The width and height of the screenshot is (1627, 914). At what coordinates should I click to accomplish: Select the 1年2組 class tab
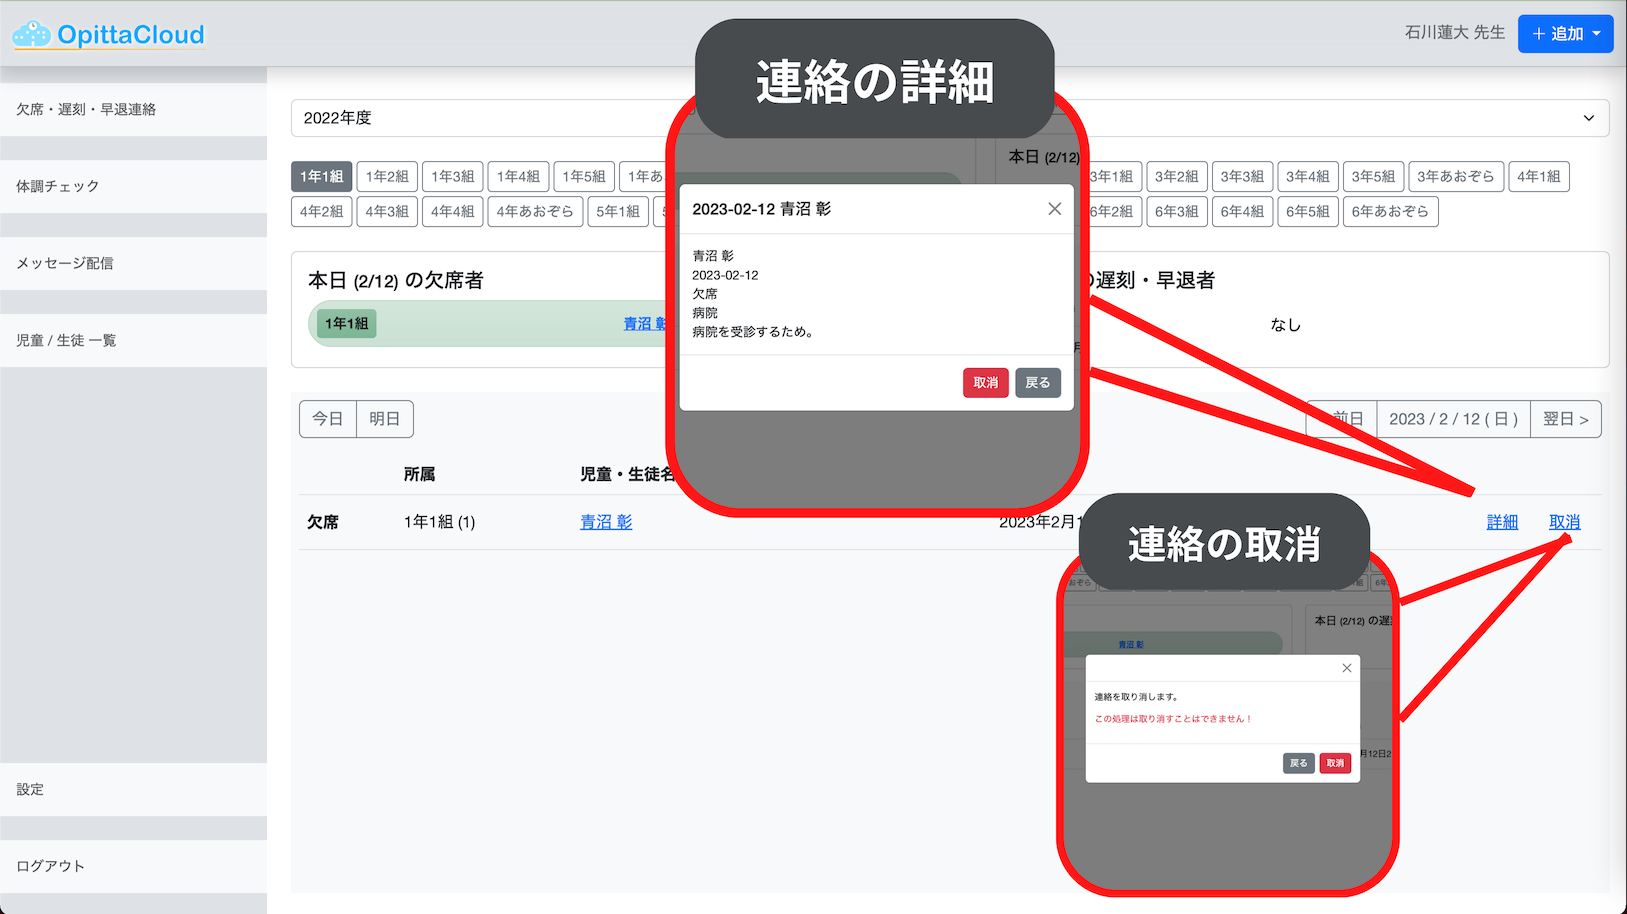387,176
